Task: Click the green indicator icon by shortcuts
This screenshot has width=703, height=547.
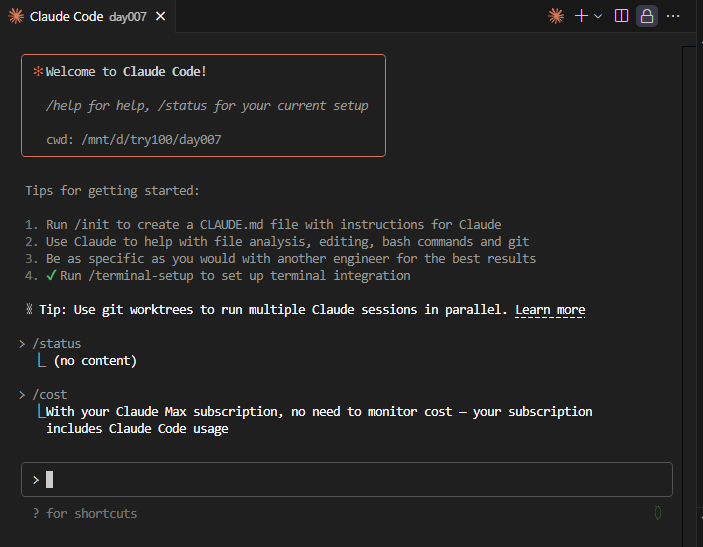Action: pos(658,512)
